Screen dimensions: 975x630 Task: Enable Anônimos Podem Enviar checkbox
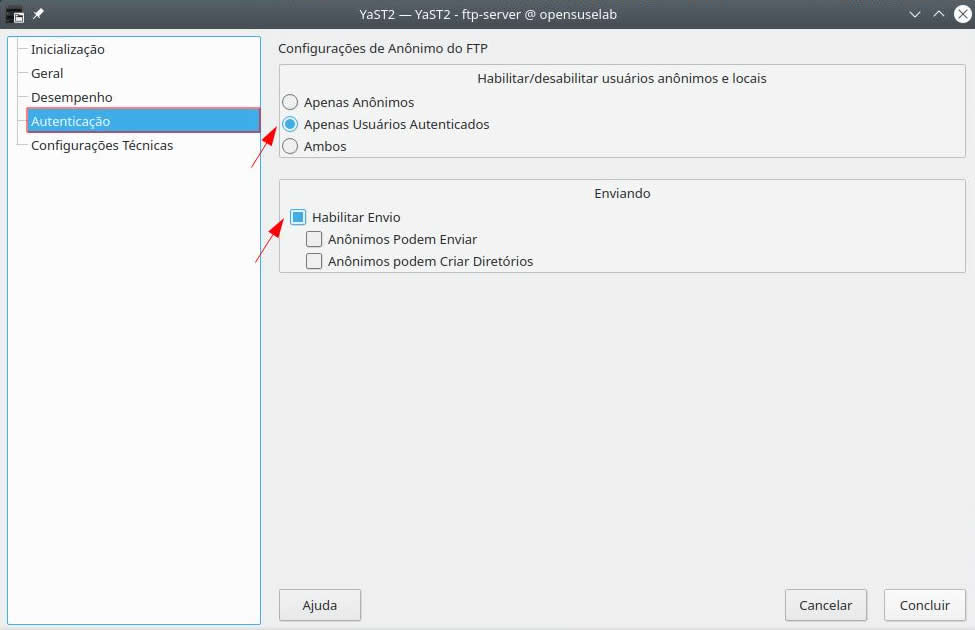(x=314, y=239)
